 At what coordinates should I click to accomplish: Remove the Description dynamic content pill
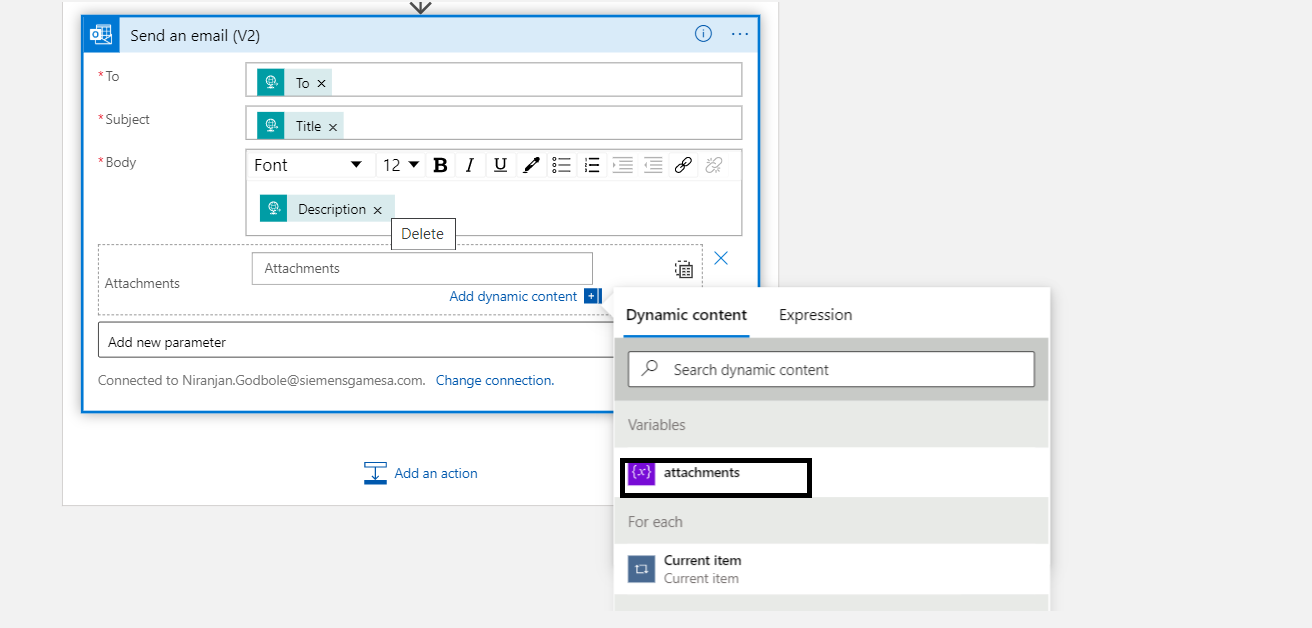[377, 209]
